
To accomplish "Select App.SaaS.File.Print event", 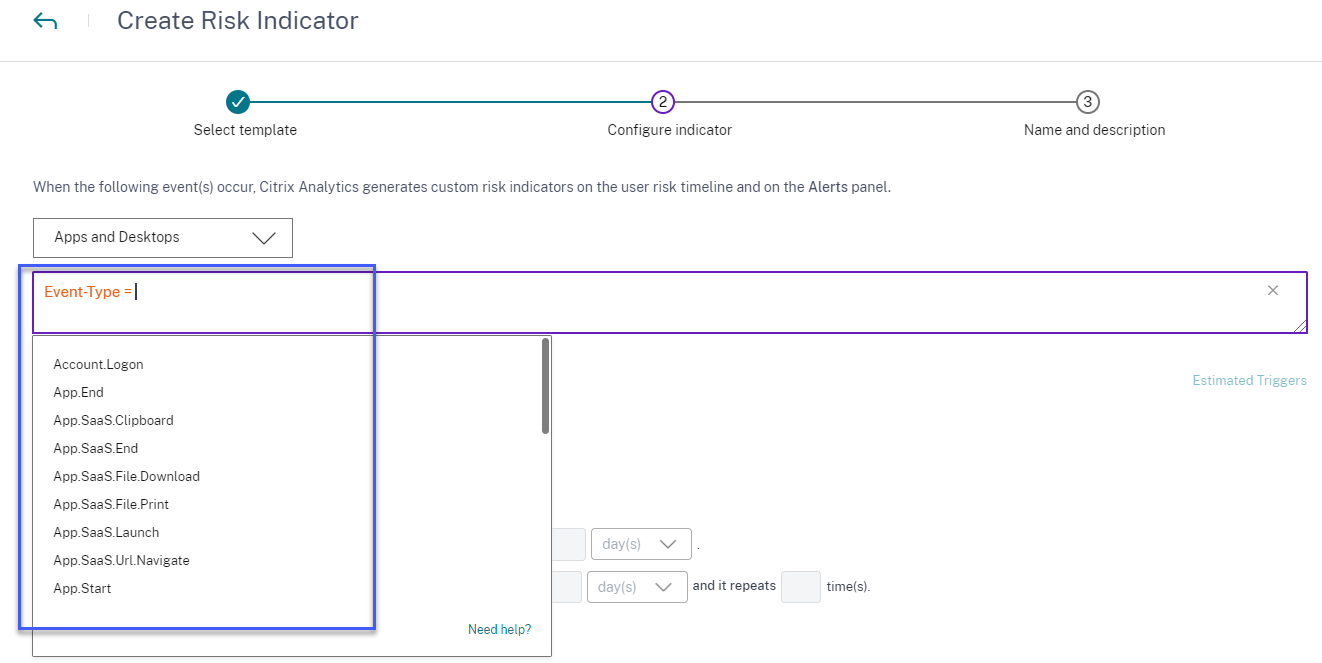I will [111, 505].
